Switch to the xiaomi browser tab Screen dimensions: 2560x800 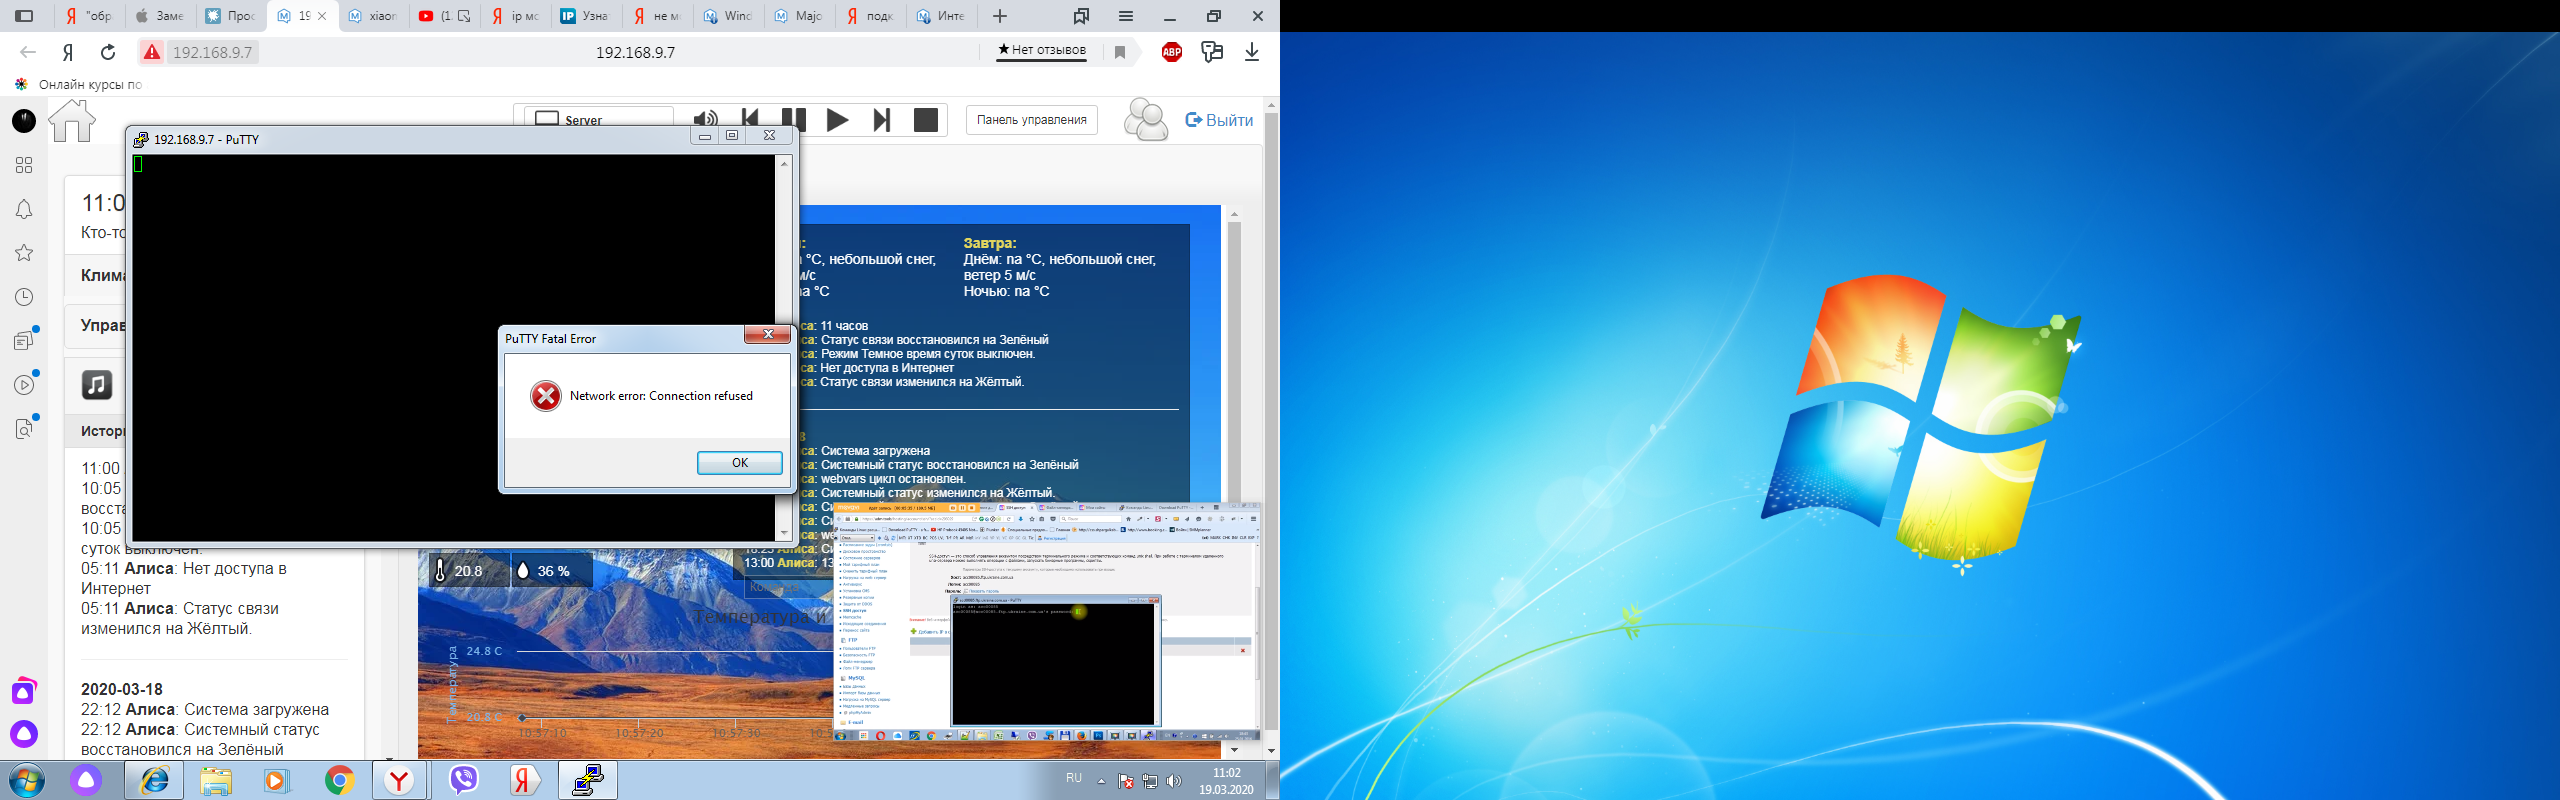[x=373, y=16]
